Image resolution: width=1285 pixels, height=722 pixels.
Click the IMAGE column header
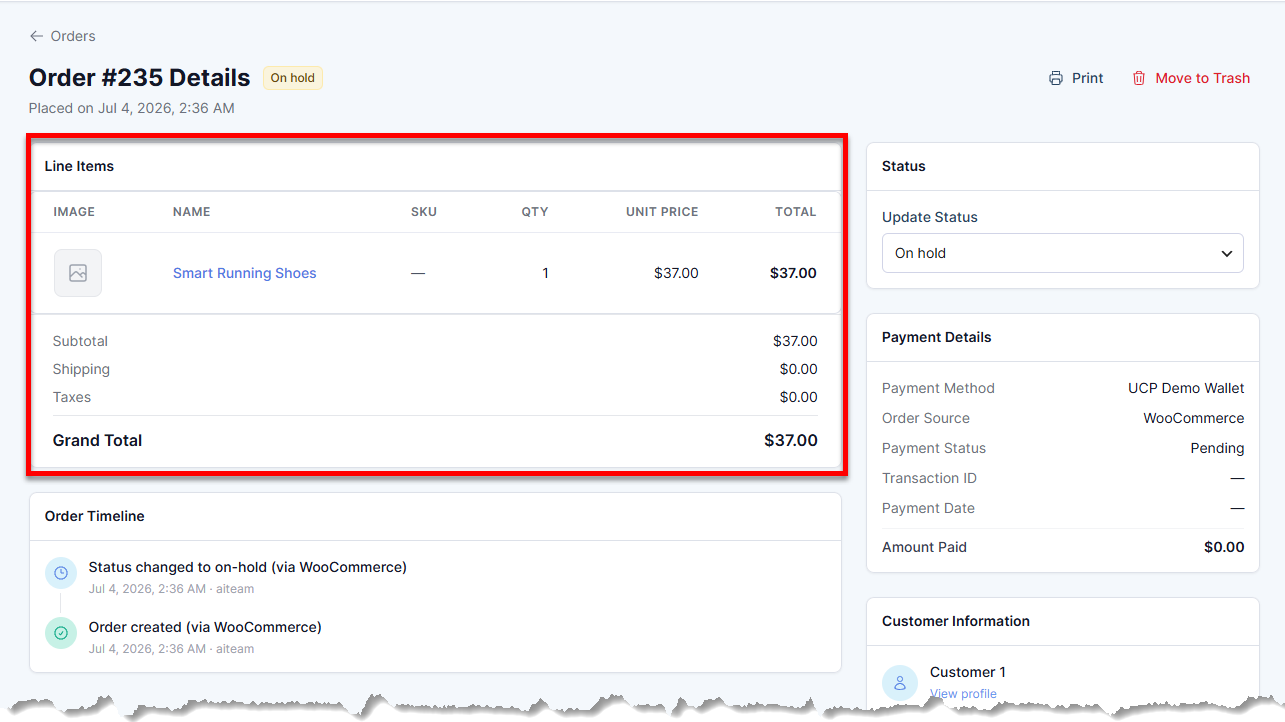coord(74,212)
